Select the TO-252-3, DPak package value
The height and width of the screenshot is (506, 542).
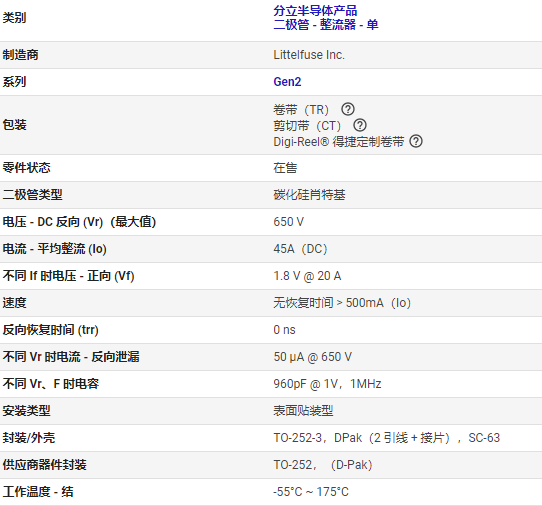pyautogui.click(x=386, y=438)
